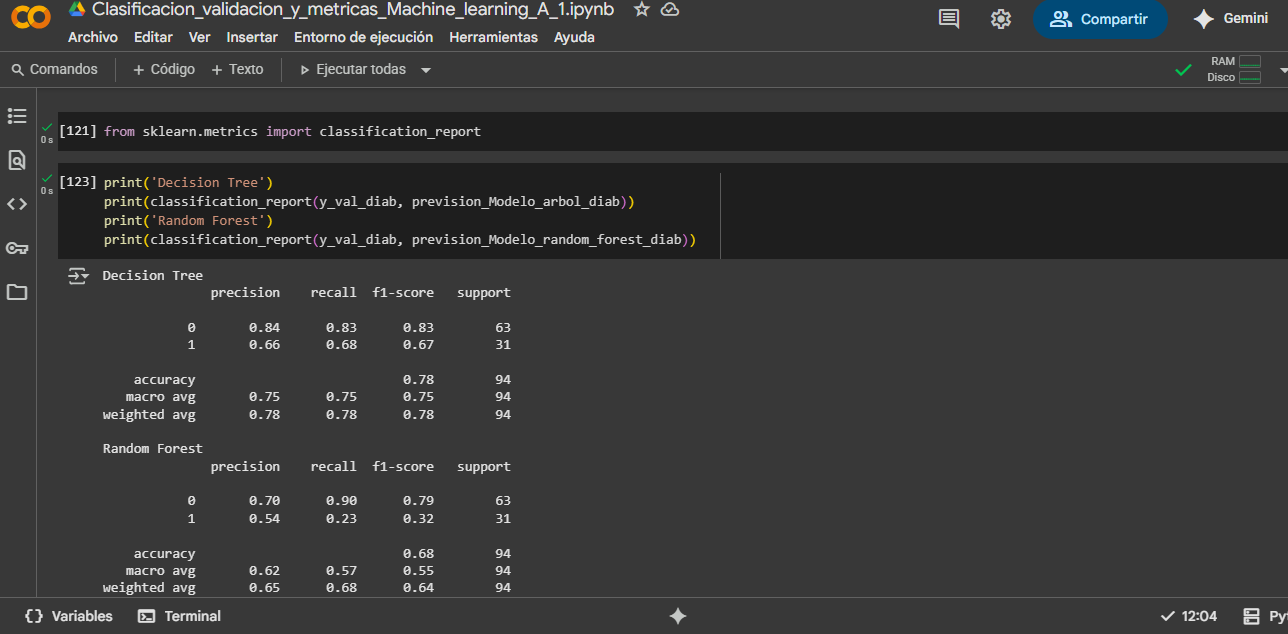The height and width of the screenshot is (634, 1288).
Task: Open settings gear icon
Action: [1001, 19]
